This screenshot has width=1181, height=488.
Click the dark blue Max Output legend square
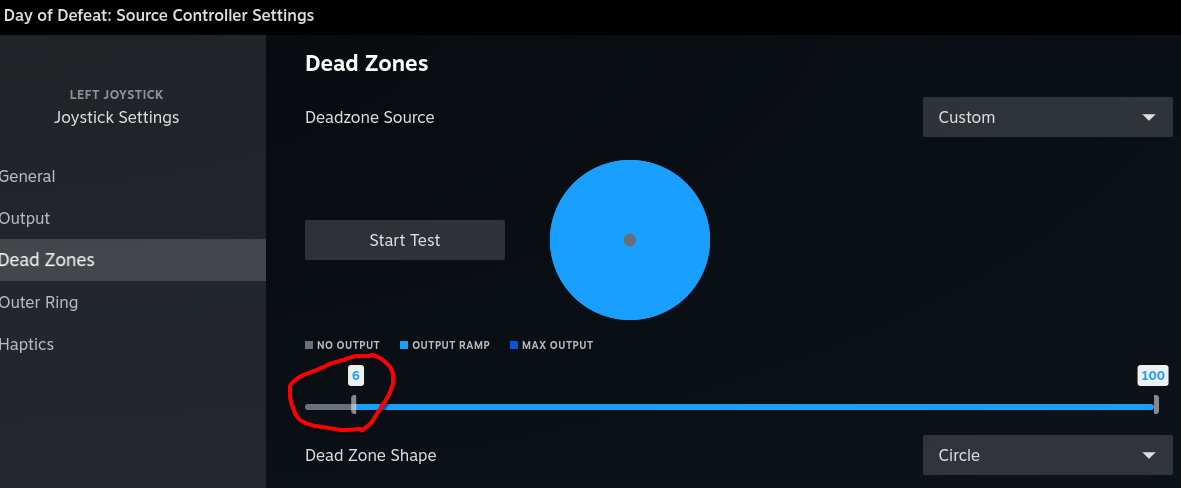(x=514, y=345)
